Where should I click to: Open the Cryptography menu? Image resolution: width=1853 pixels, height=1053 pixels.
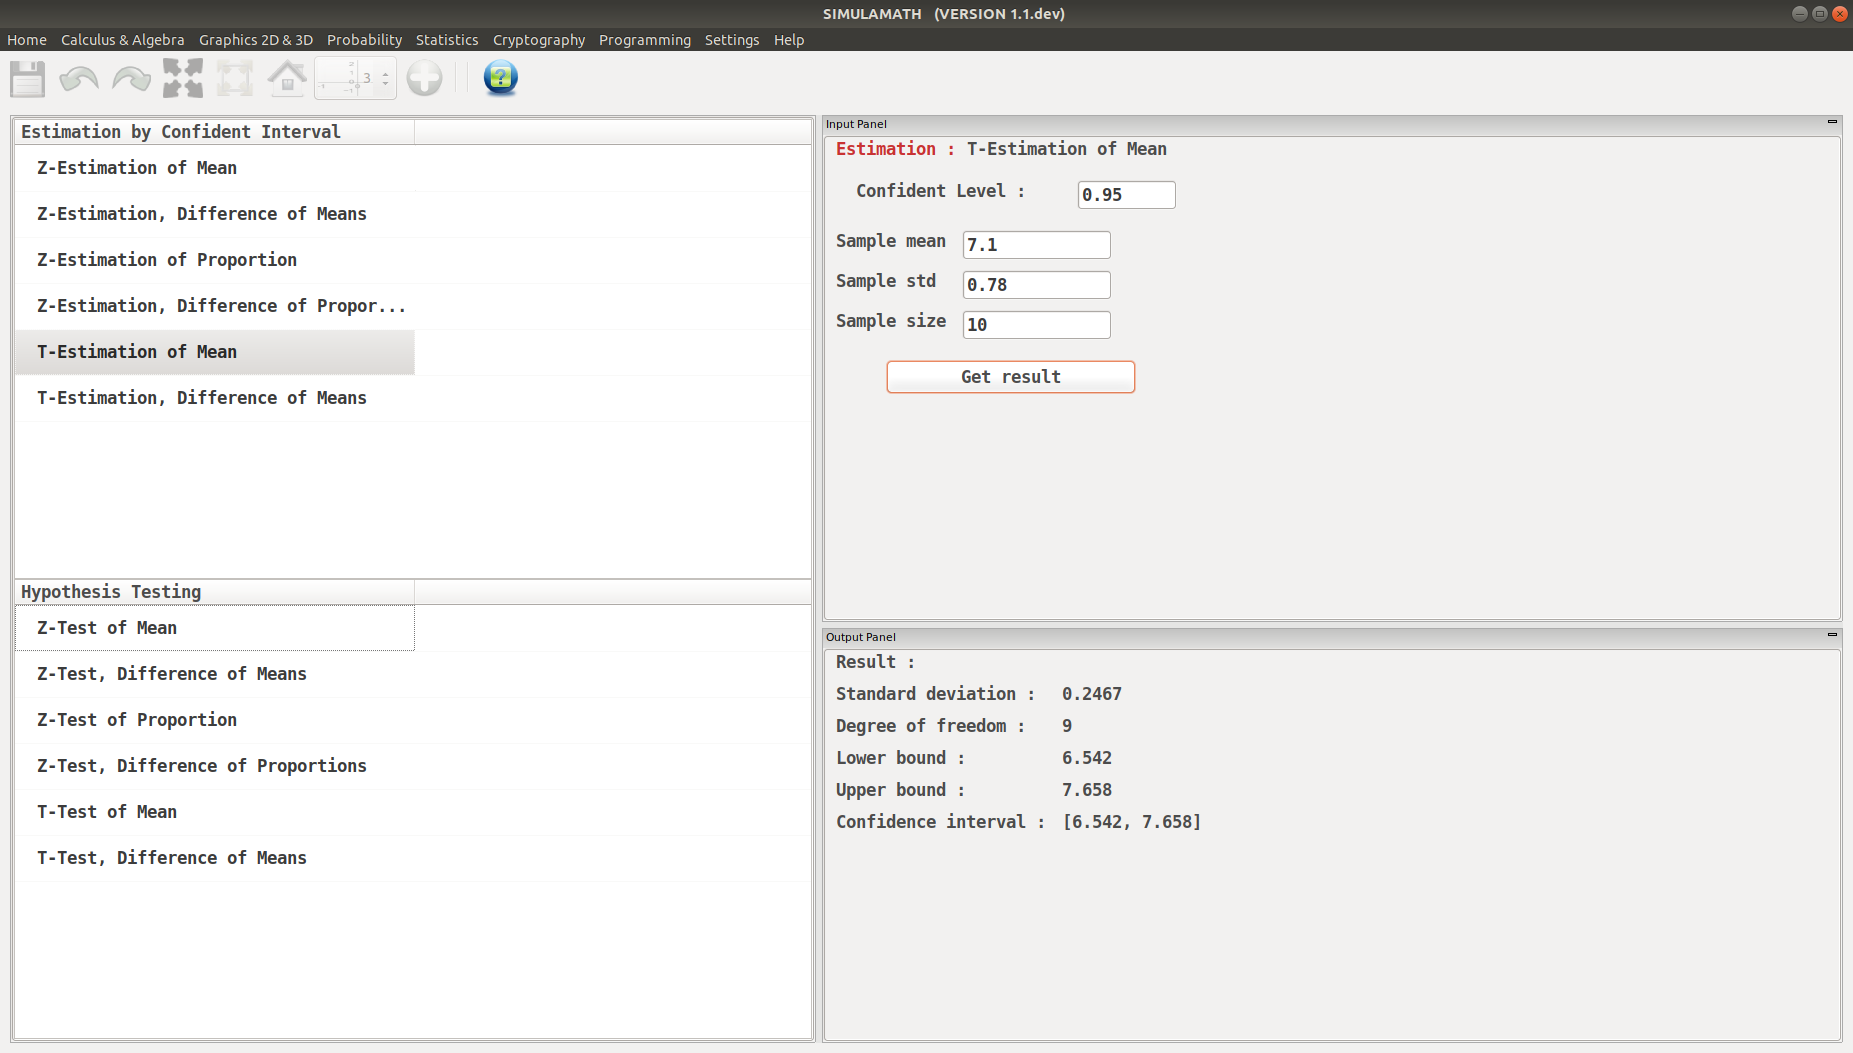pyautogui.click(x=539, y=40)
